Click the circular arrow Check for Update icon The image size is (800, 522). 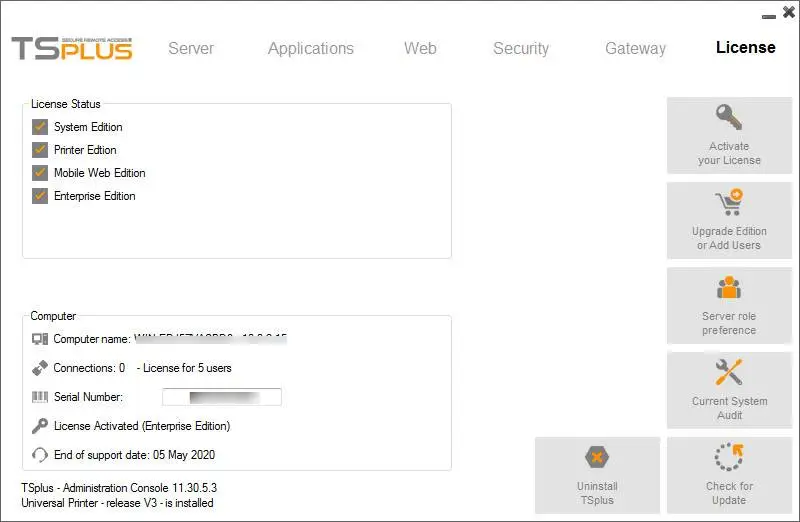coord(729,457)
